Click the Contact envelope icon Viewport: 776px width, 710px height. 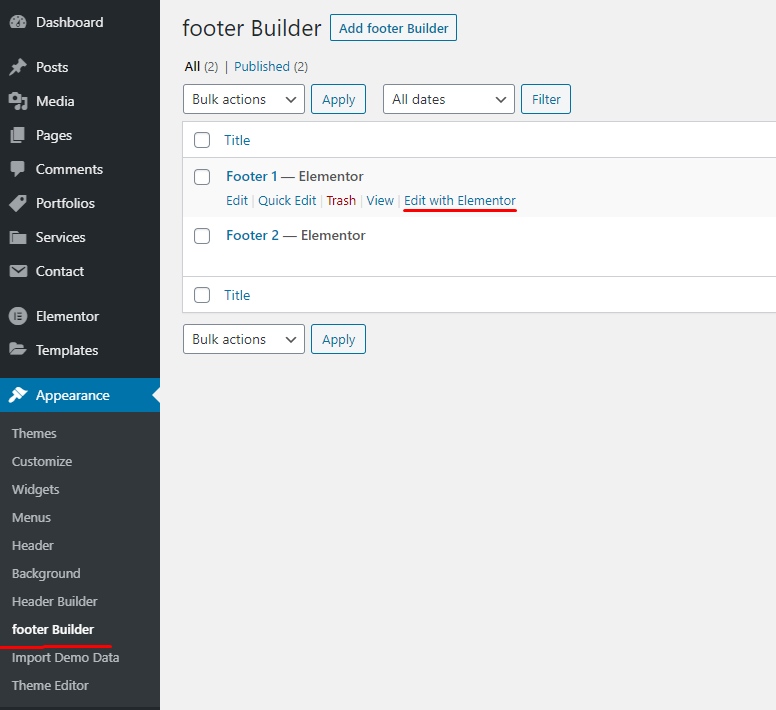(18, 271)
